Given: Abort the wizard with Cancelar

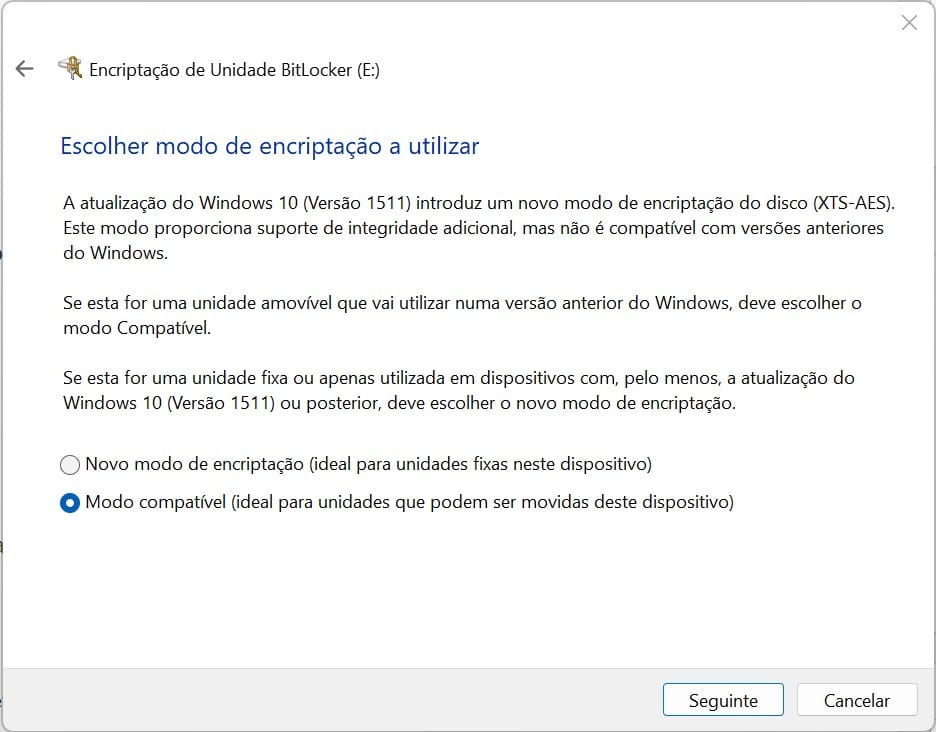Looking at the screenshot, I should click(x=857, y=700).
